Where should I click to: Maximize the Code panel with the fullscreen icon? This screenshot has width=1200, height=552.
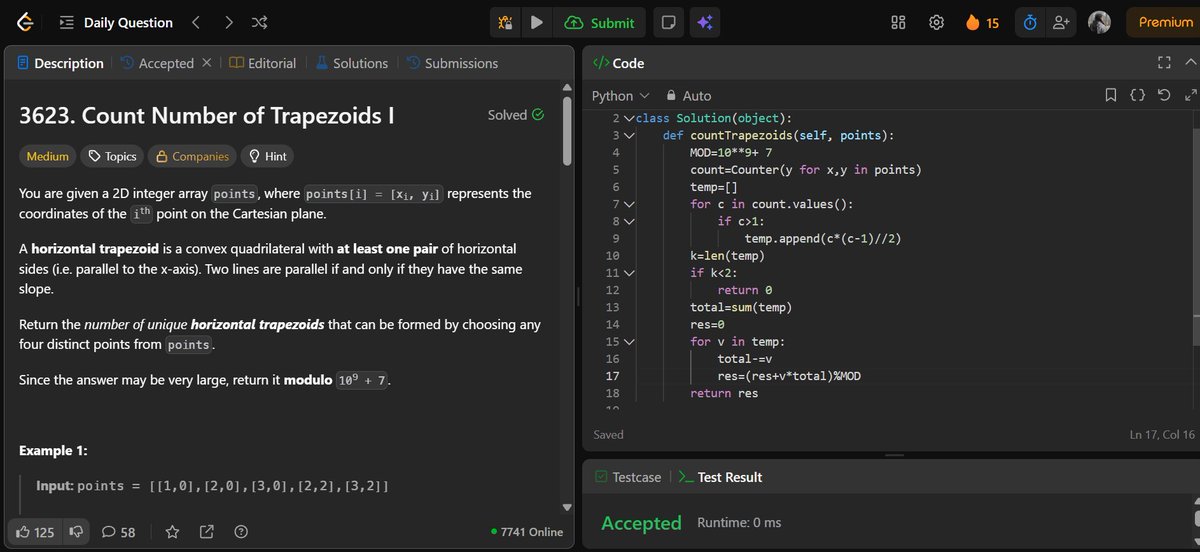click(x=1163, y=63)
